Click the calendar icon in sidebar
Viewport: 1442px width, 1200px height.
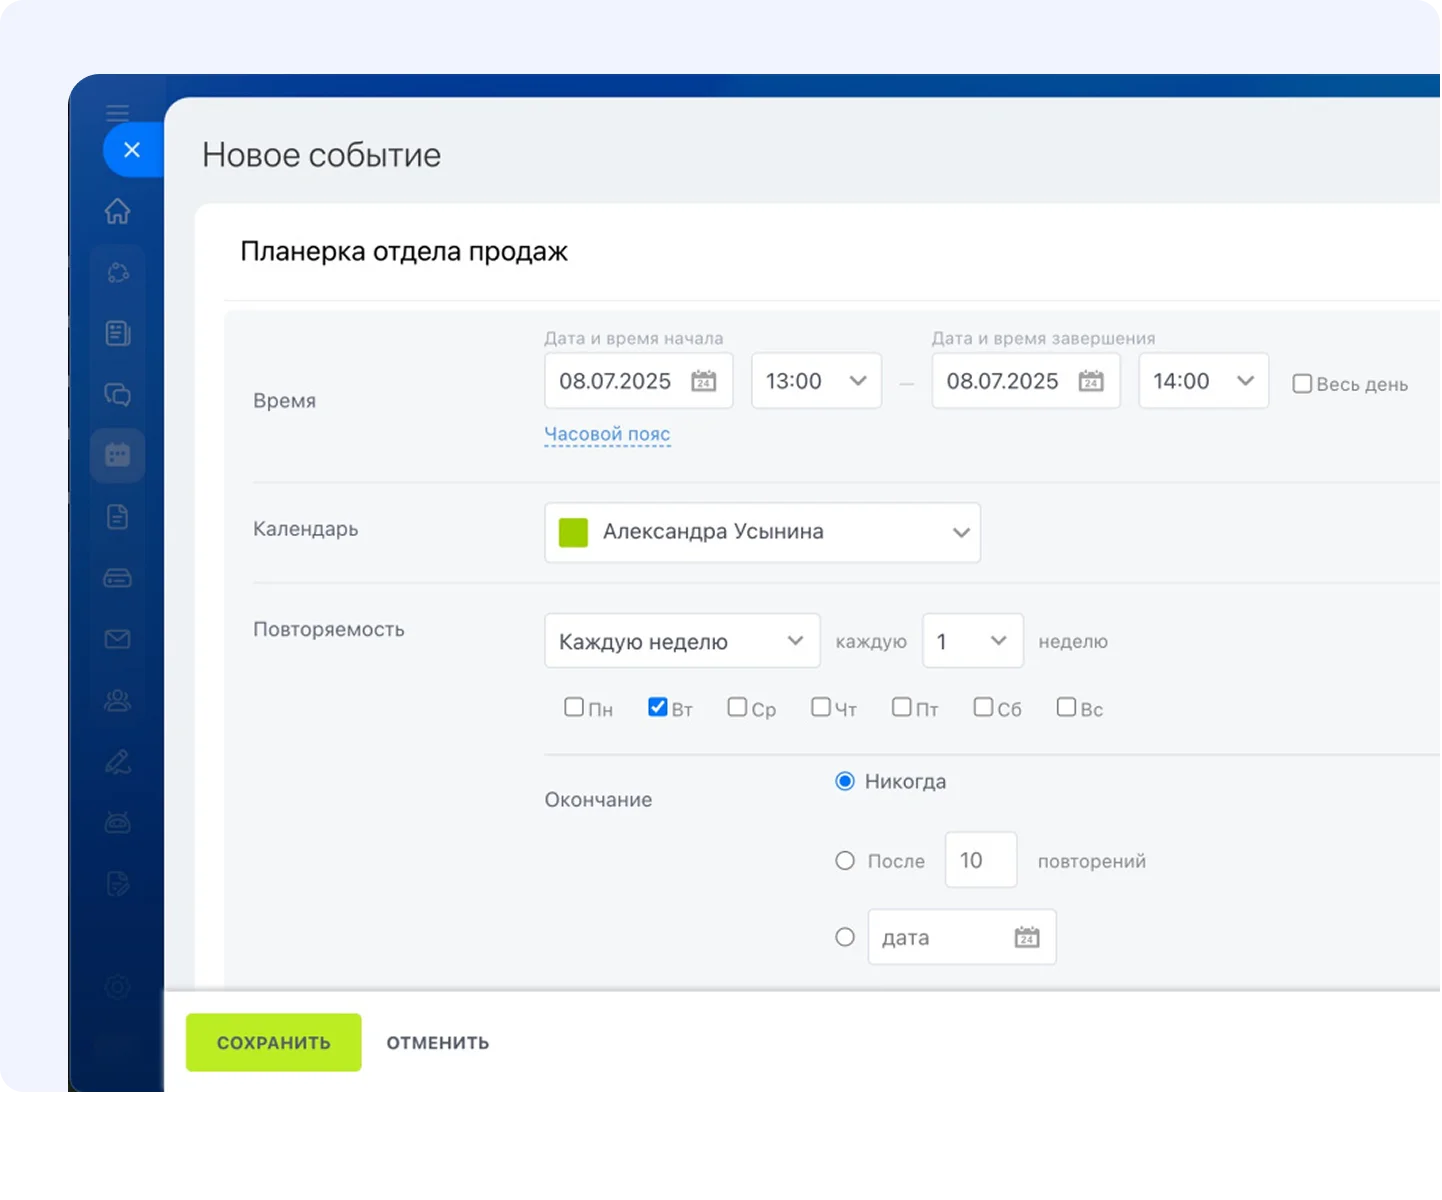117,455
